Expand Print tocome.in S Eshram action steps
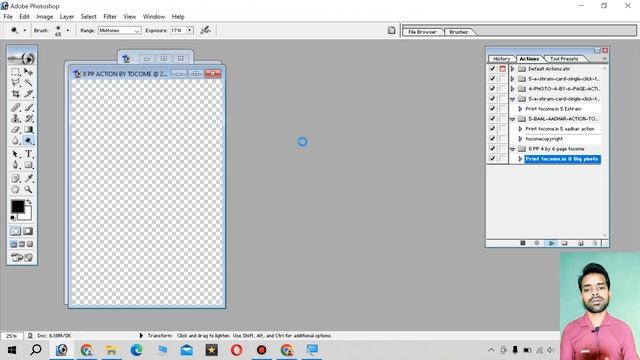The width and height of the screenshot is (640, 360). (520, 109)
